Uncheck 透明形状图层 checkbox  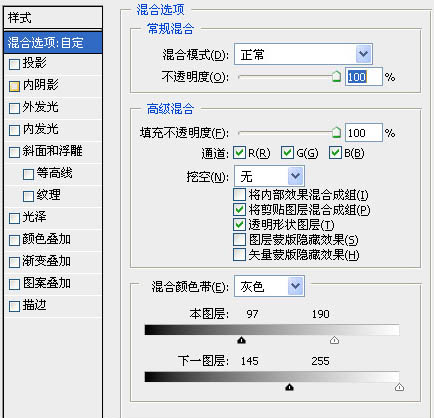tap(239, 224)
